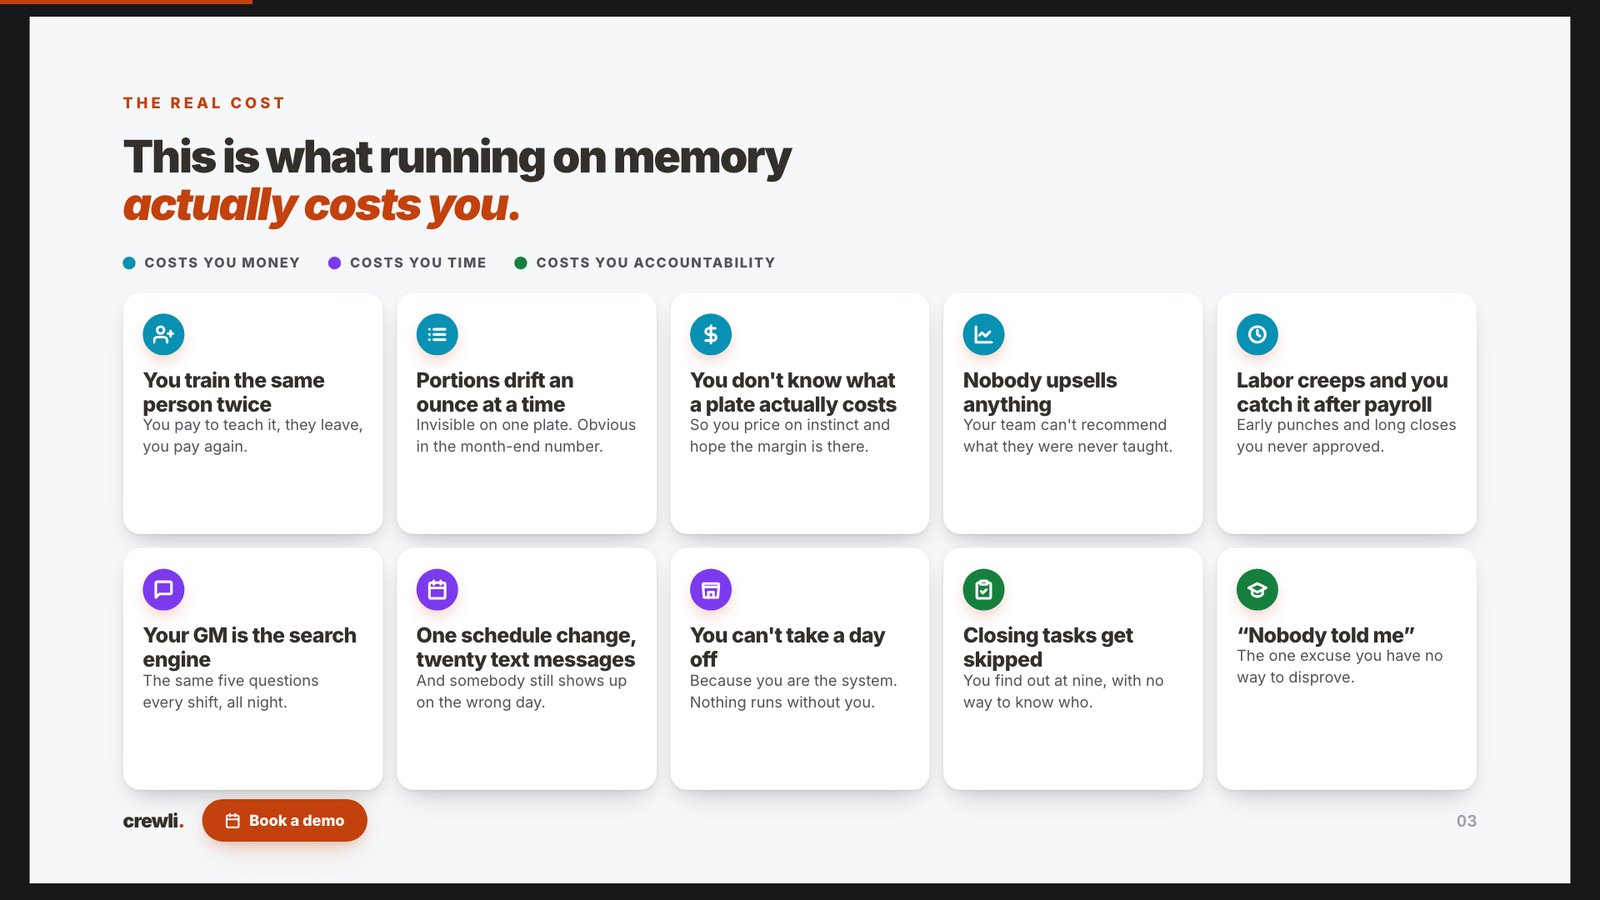The height and width of the screenshot is (900, 1600).
Task: Open the 'You can't take a day off' card title
Action: click(x=787, y=647)
